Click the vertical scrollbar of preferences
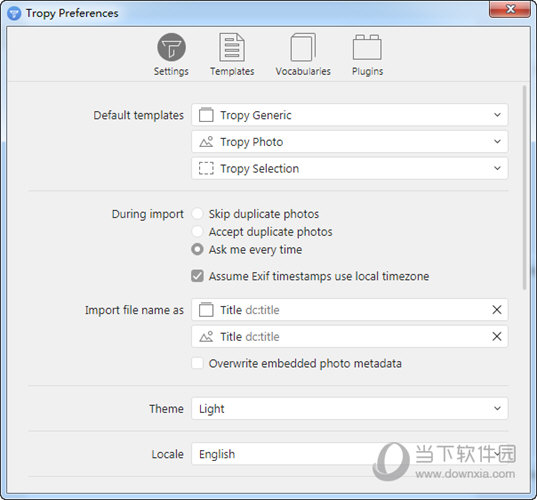 pyautogui.click(x=525, y=188)
